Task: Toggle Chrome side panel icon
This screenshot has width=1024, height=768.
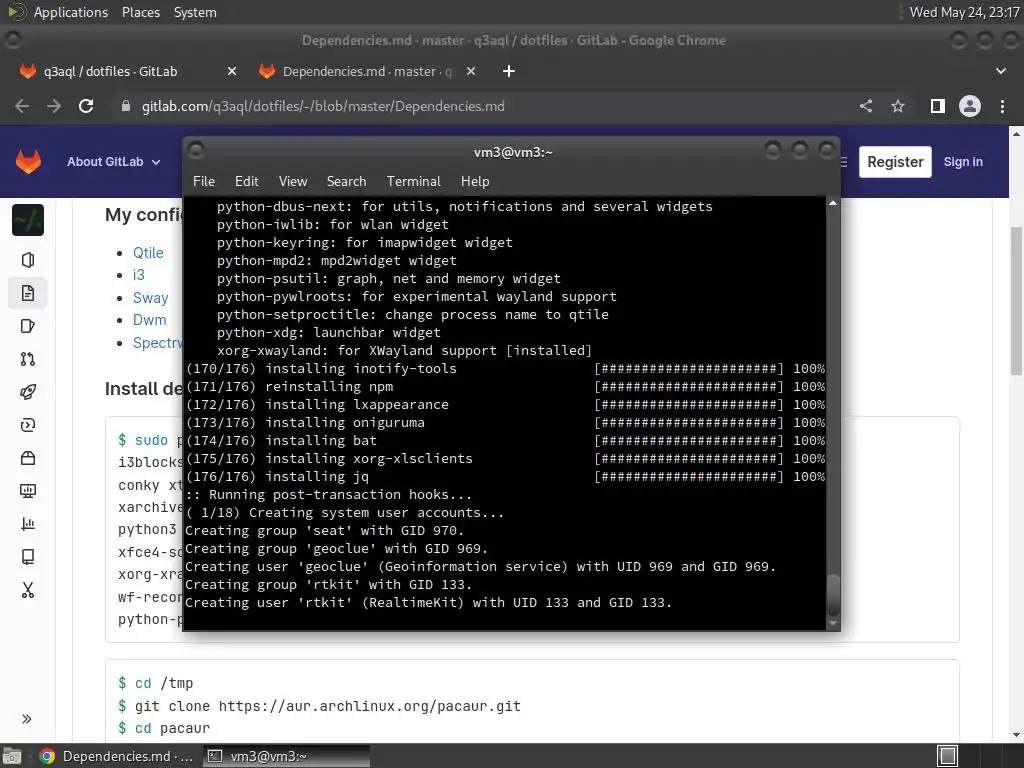Action: [938, 106]
